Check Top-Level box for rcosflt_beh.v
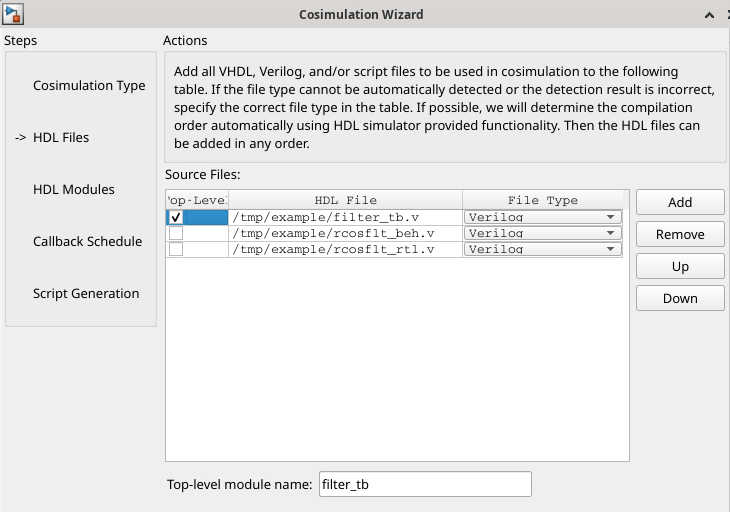Viewport: 730px width, 512px height. (x=176, y=233)
